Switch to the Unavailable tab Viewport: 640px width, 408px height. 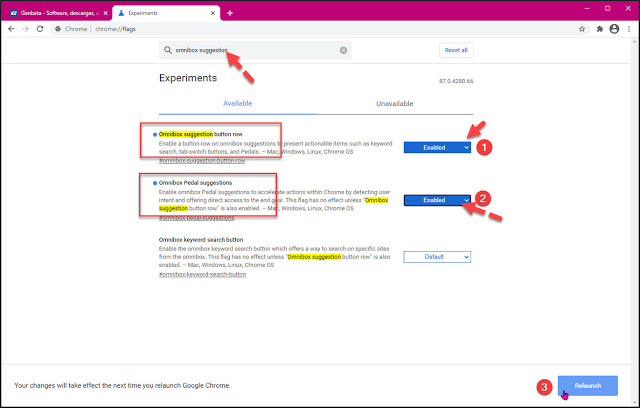click(x=397, y=103)
